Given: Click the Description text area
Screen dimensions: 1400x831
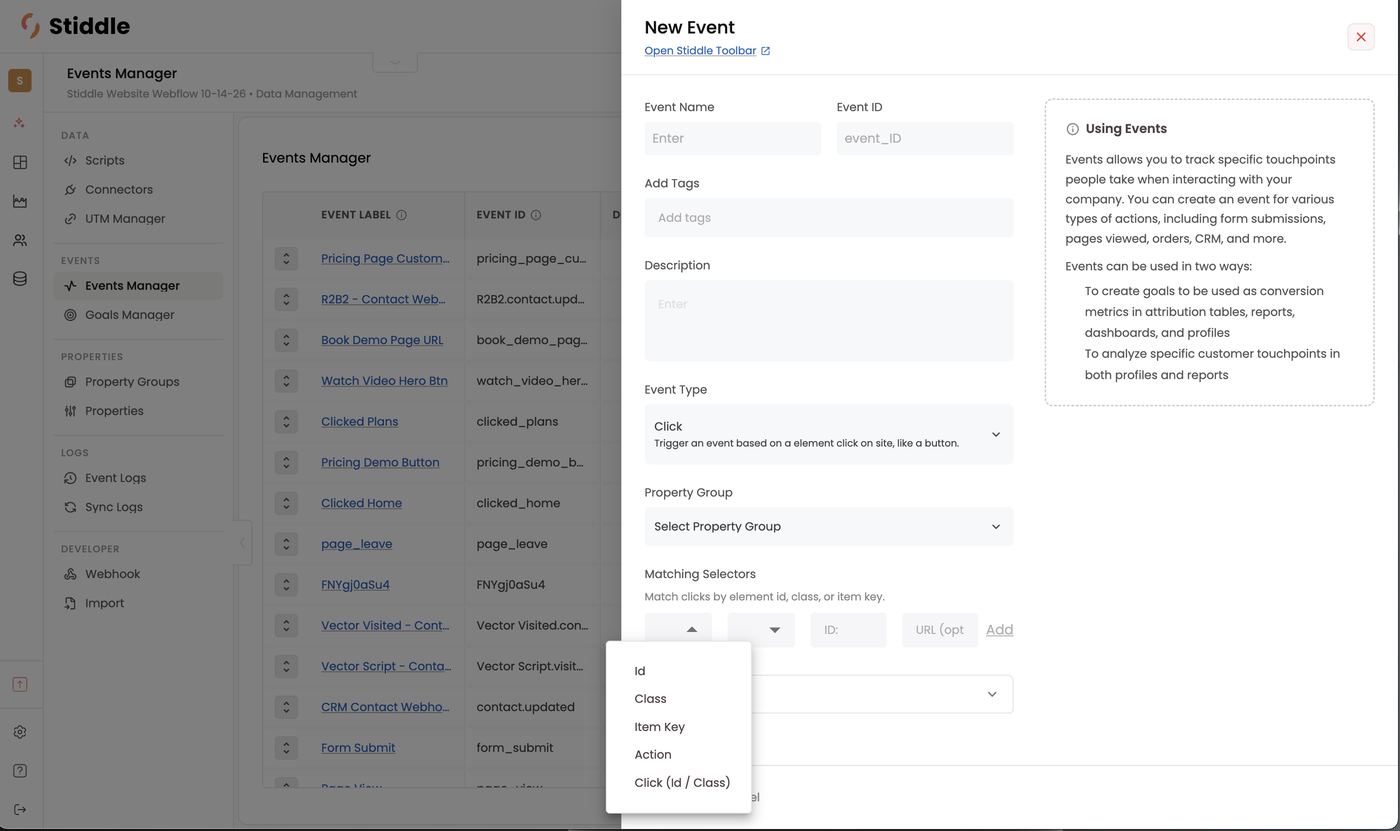Looking at the screenshot, I should pyautogui.click(x=829, y=320).
